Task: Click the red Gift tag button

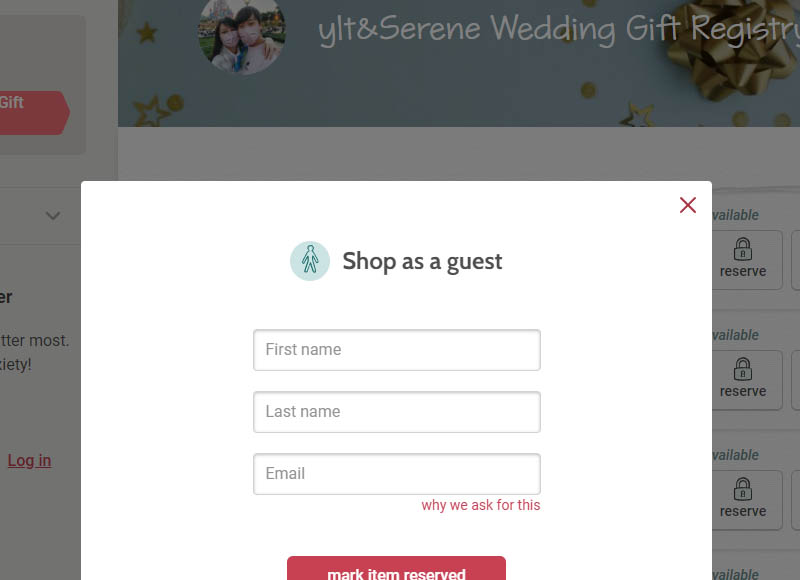Action: pos(32,113)
